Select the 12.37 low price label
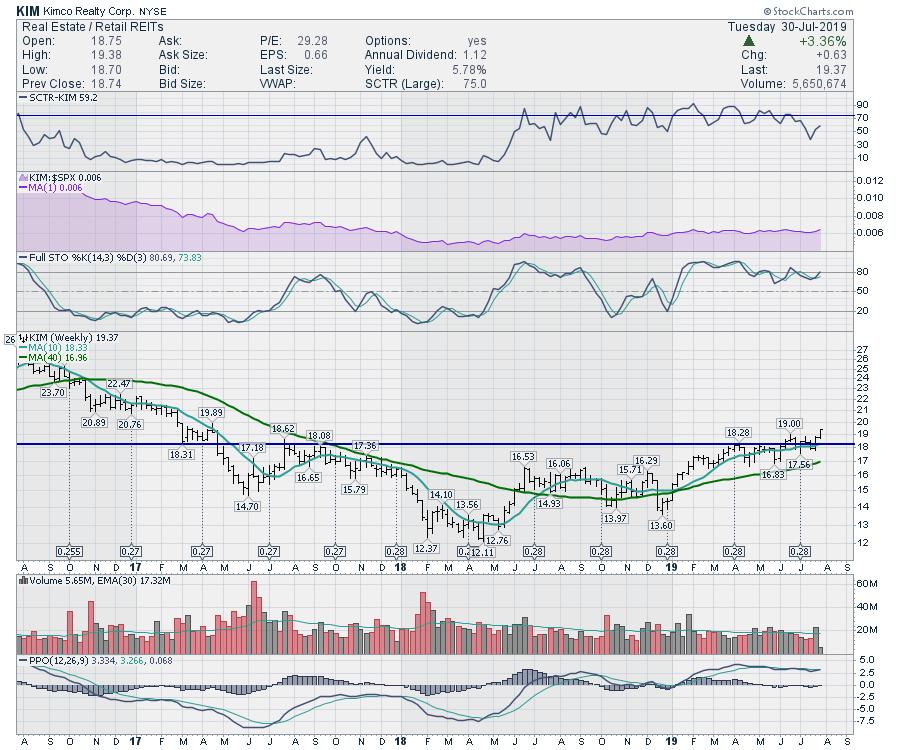Screen dimensions: 900x750 pos(427,548)
